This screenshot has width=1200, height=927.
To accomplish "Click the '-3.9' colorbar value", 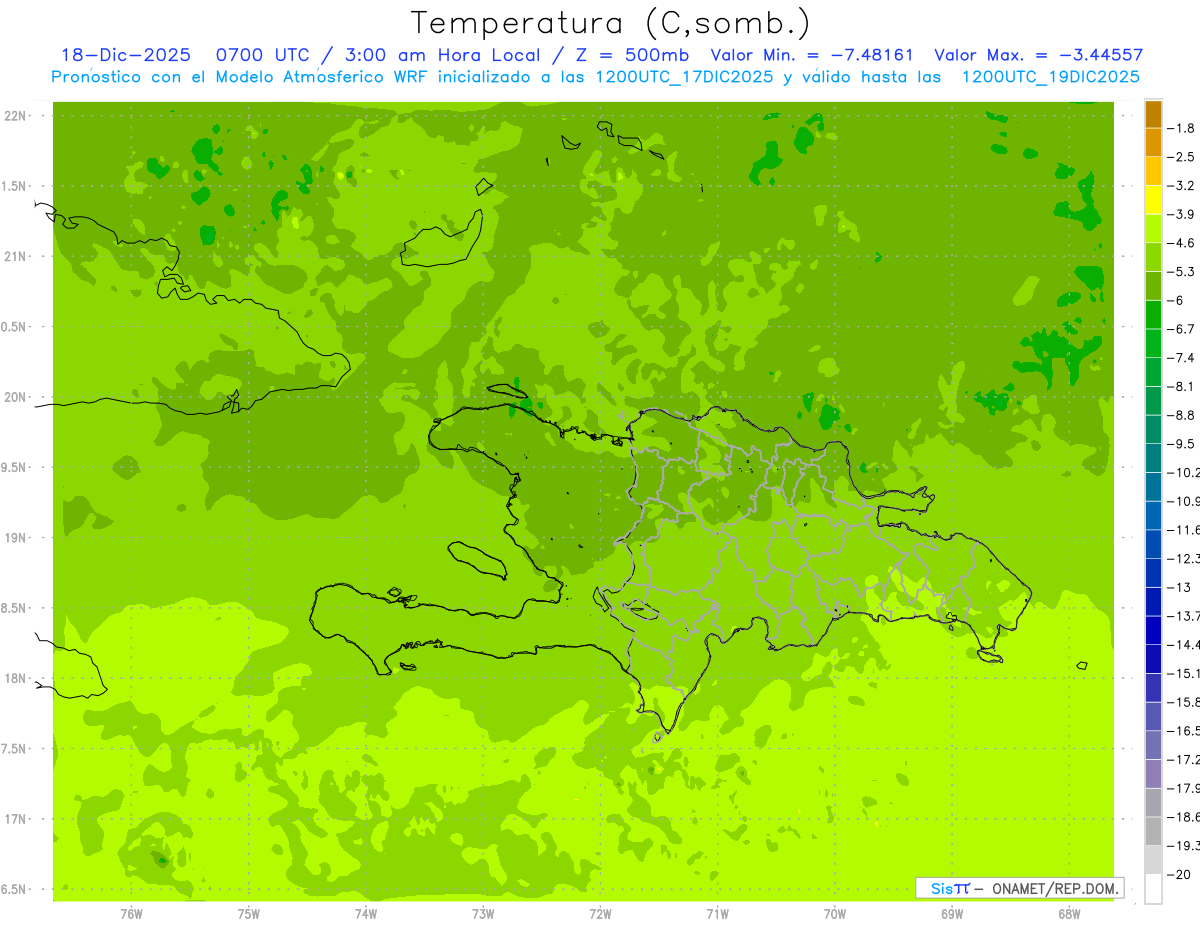I will click(1182, 214).
